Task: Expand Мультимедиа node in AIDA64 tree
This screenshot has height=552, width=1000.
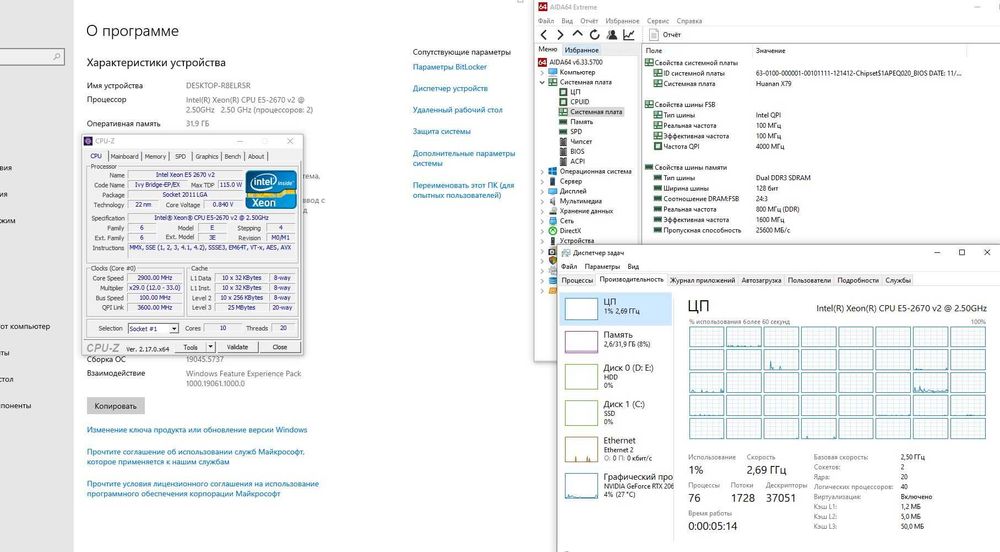Action: [x=542, y=201]
